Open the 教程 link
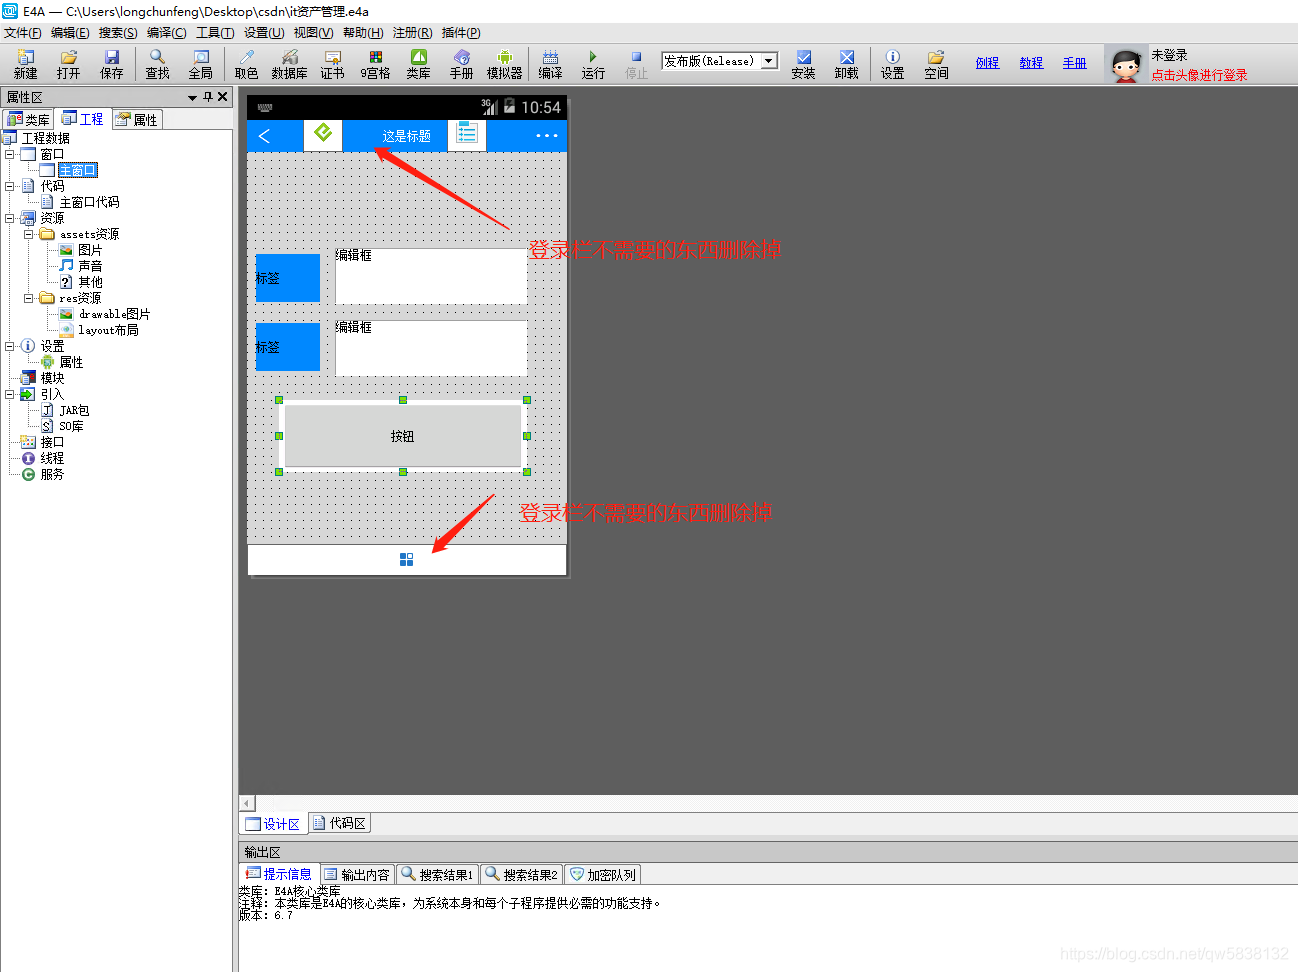Viewport: 1298px width, 972px height. (x=1031, y=63)
